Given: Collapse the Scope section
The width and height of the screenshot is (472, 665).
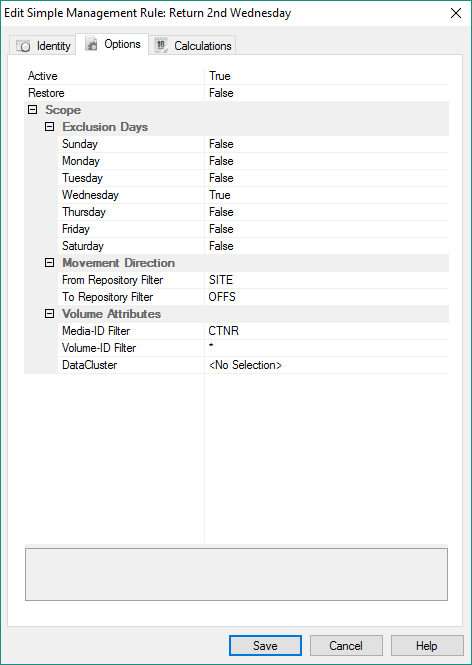Looking at the screenshot, I should pos(32,110).
